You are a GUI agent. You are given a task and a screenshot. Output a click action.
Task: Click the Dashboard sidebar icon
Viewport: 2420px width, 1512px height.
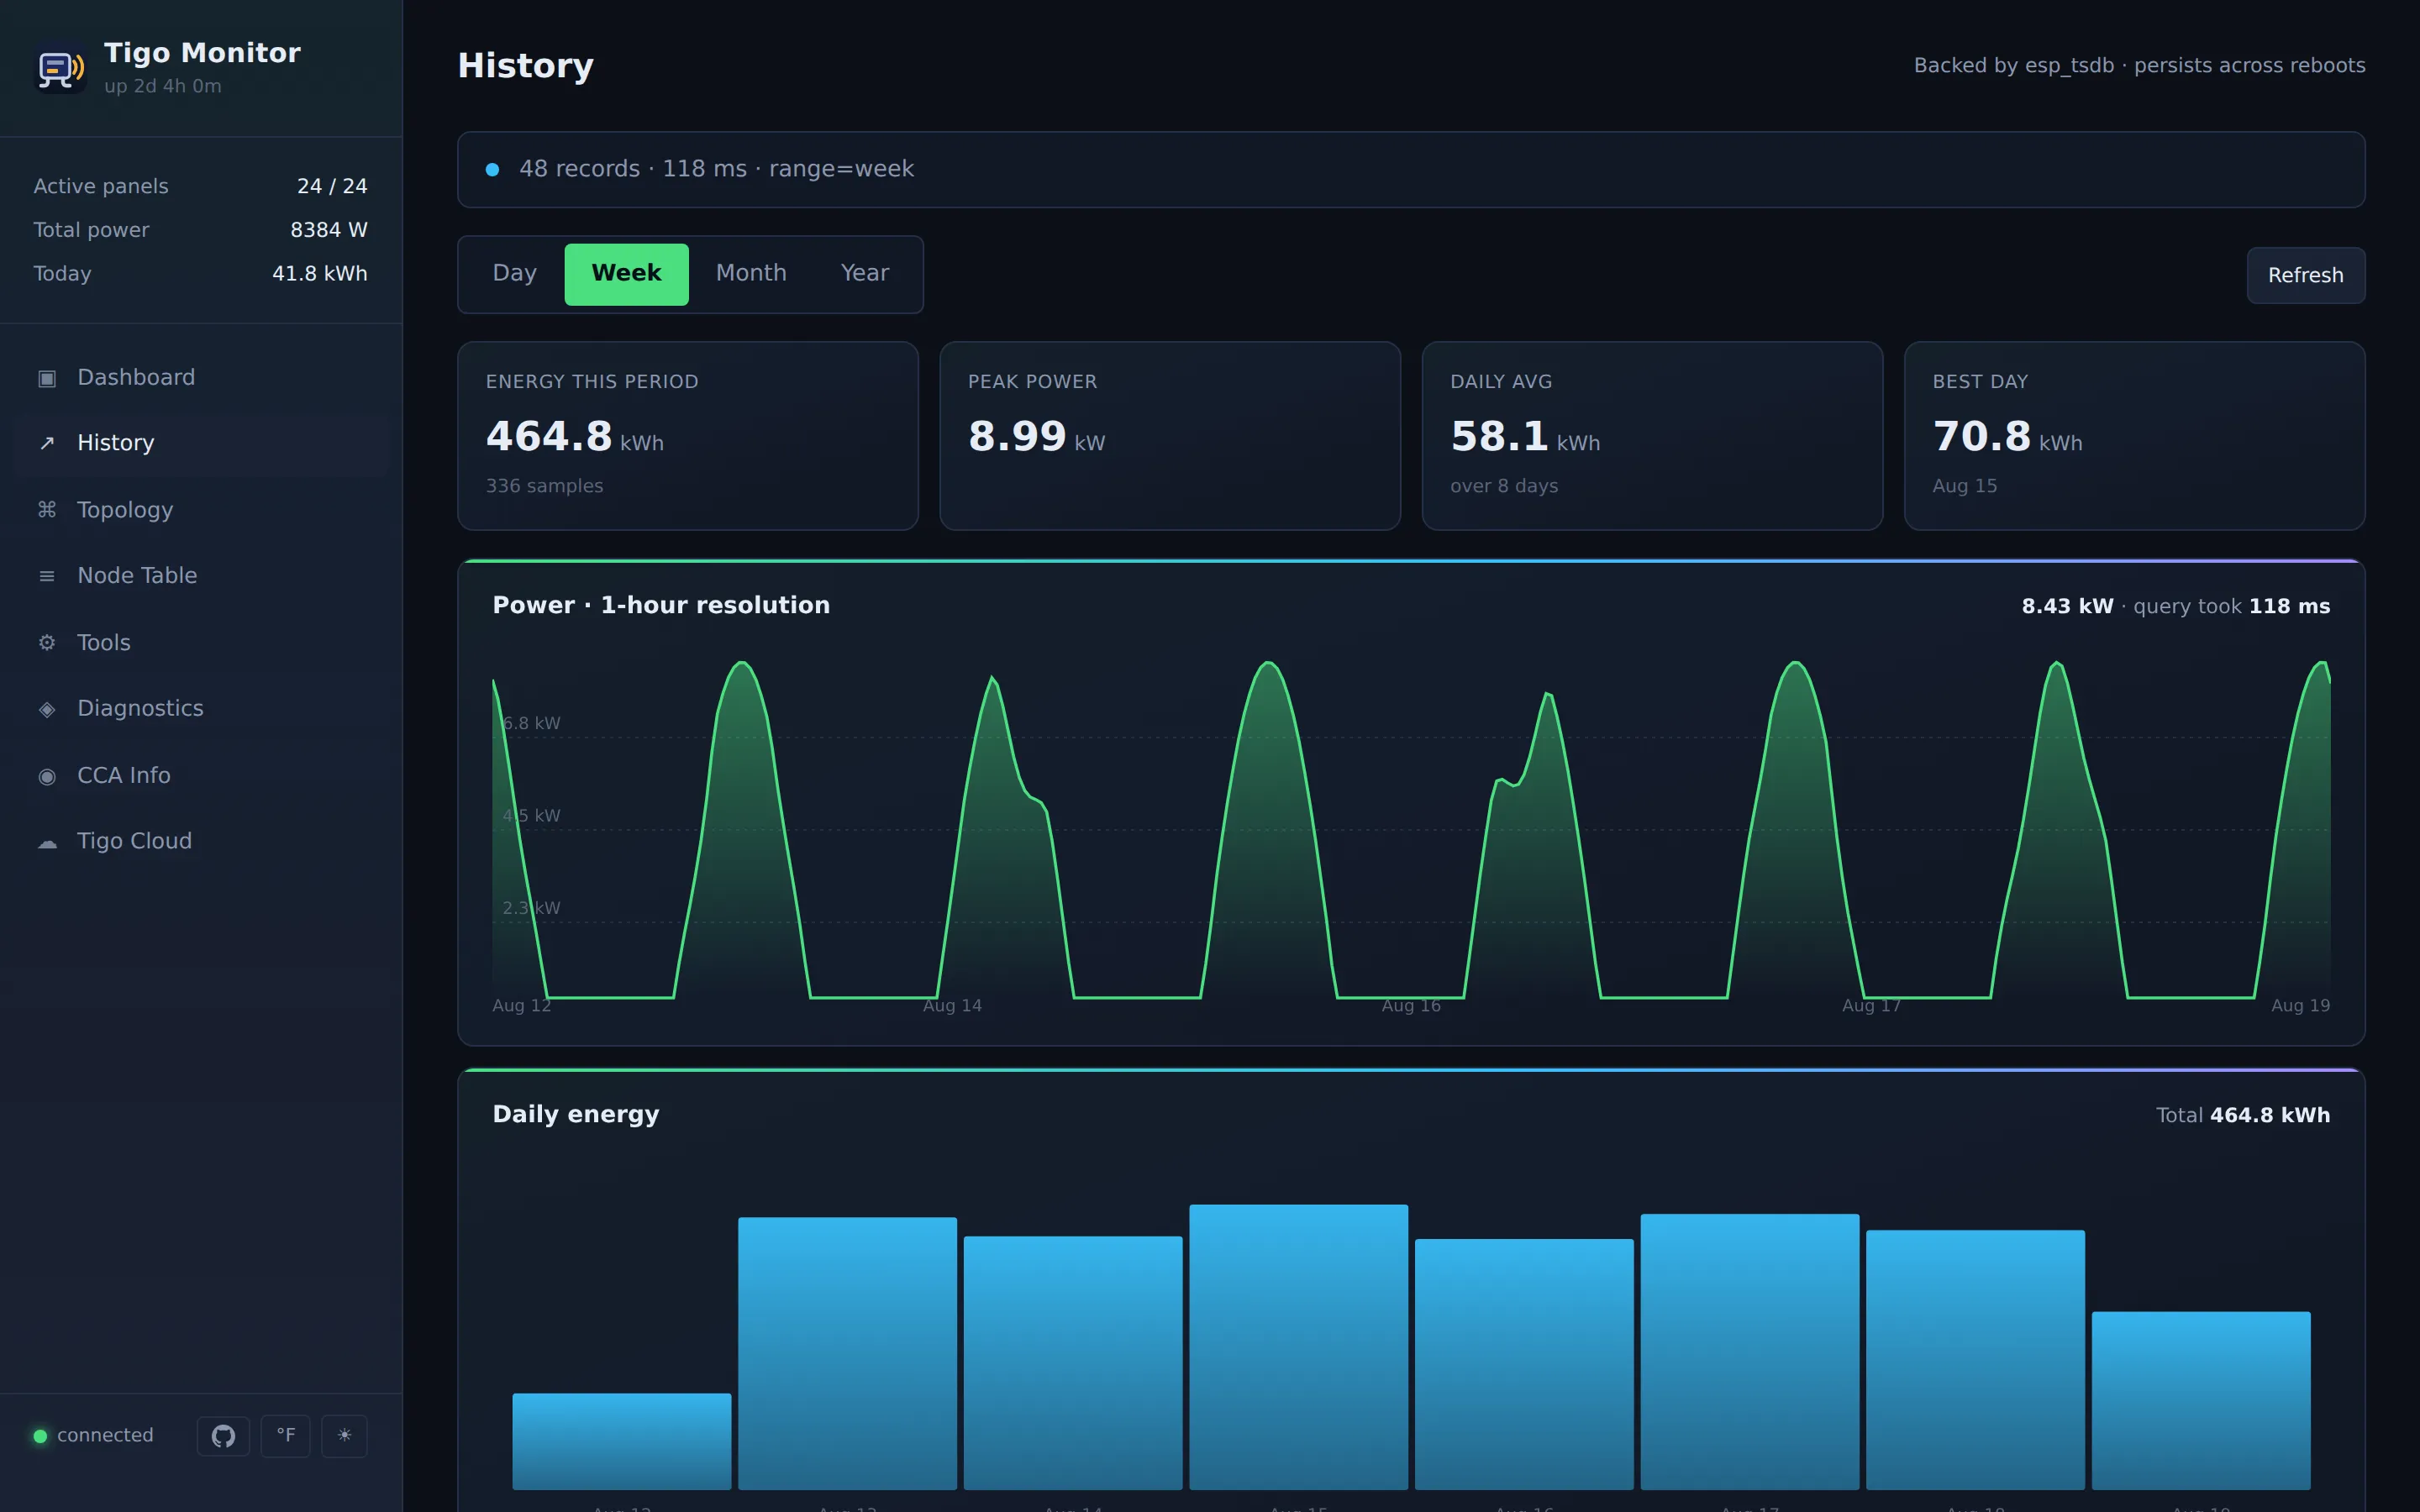tap(47, 378)
